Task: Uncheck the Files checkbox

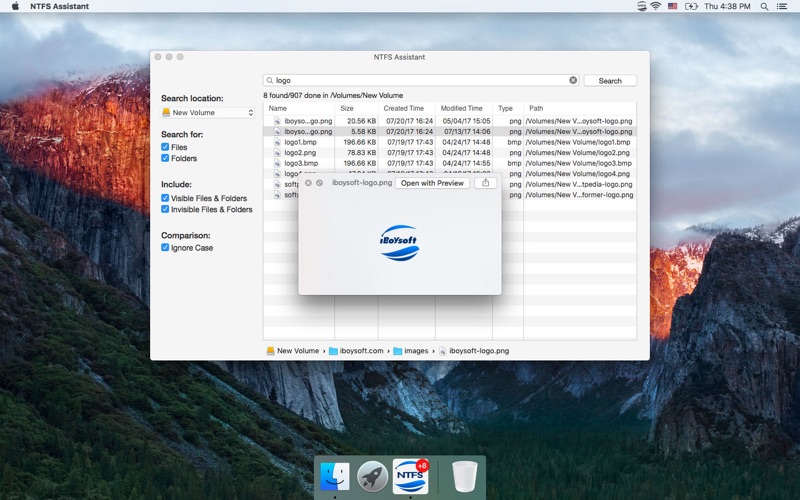Action: [165, 147]
